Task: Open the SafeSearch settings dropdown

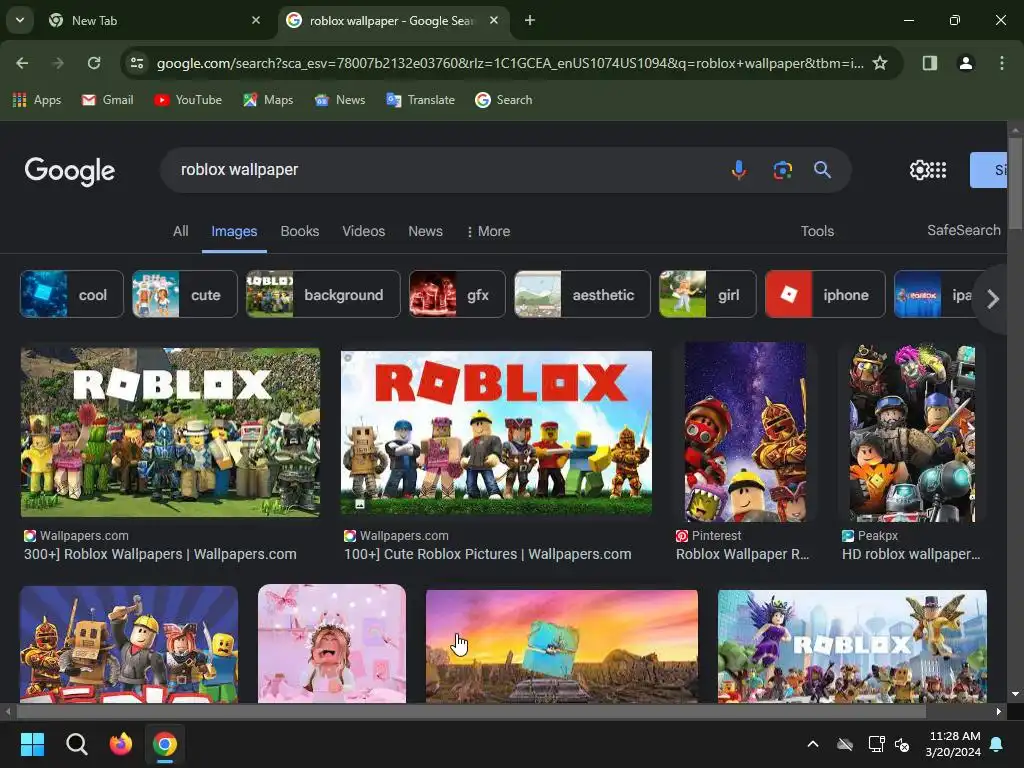Action: pos(963,230)
